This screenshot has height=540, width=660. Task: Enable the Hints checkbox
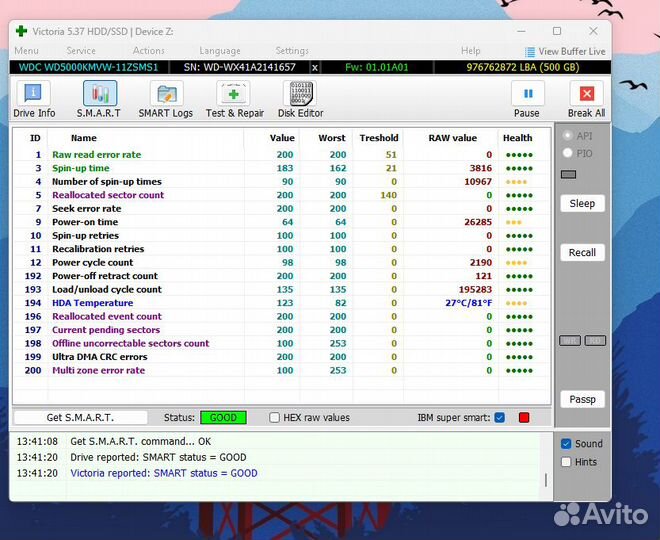coord(566,462)
